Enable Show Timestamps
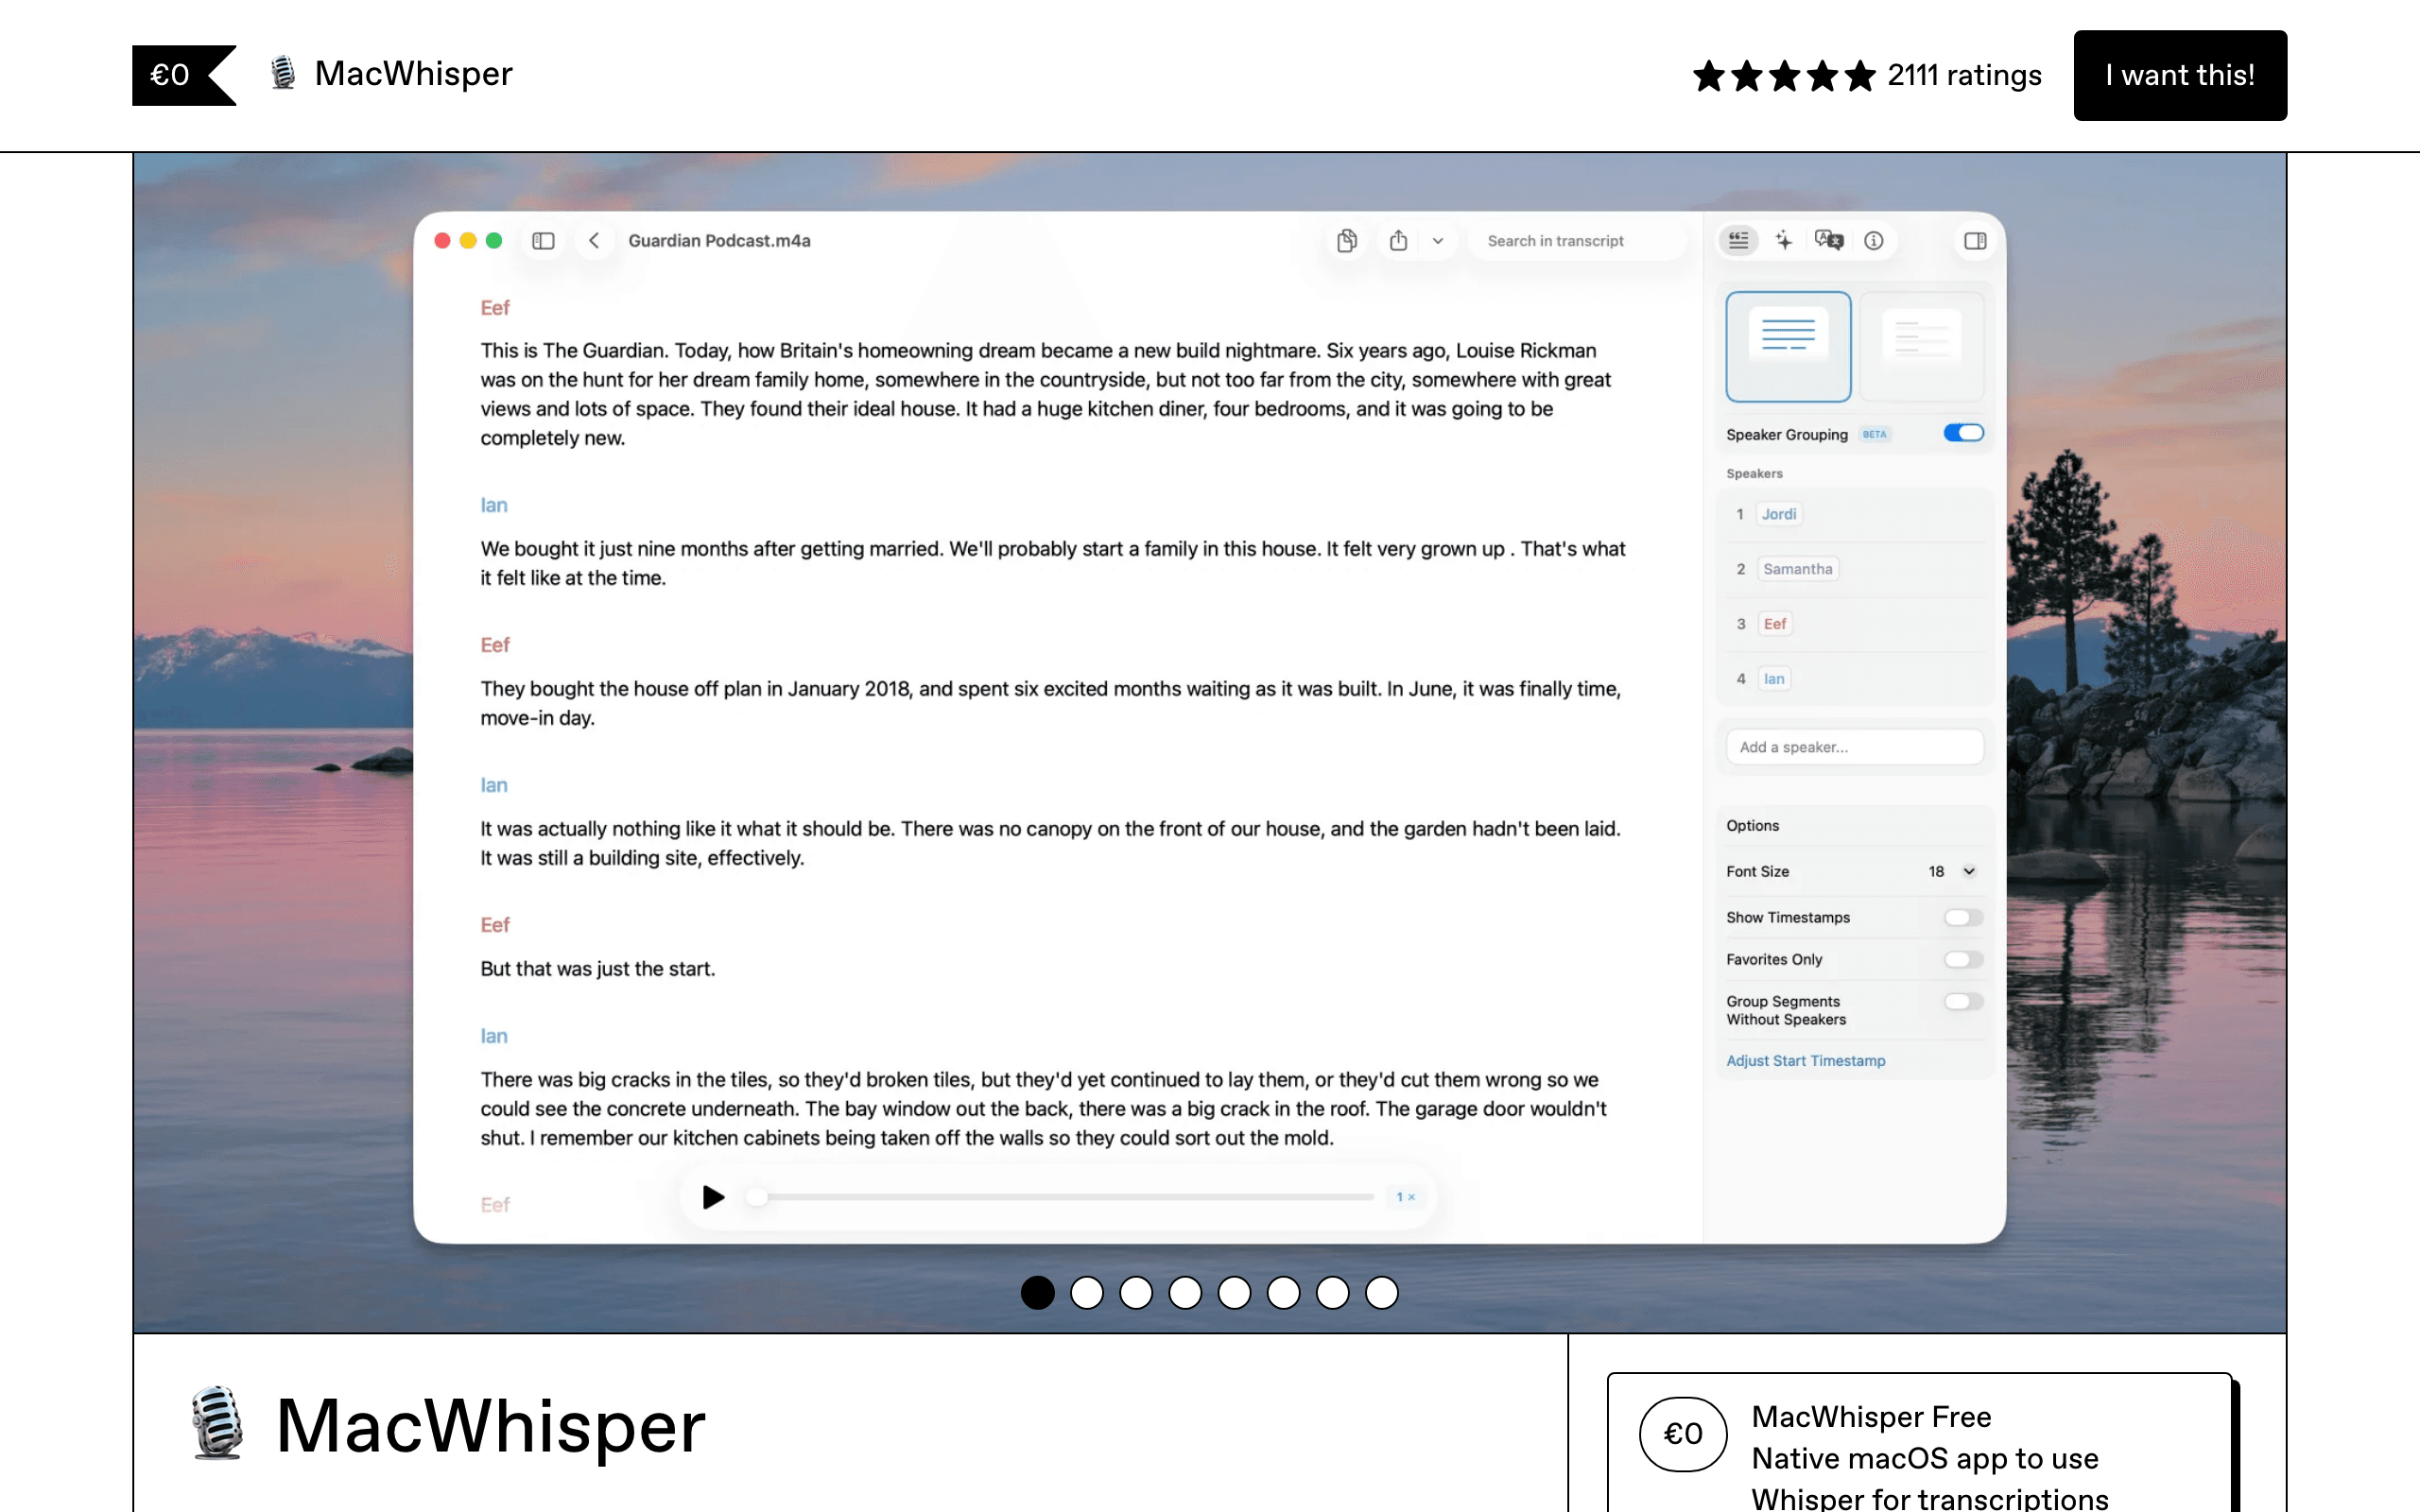 (1963, 917)
